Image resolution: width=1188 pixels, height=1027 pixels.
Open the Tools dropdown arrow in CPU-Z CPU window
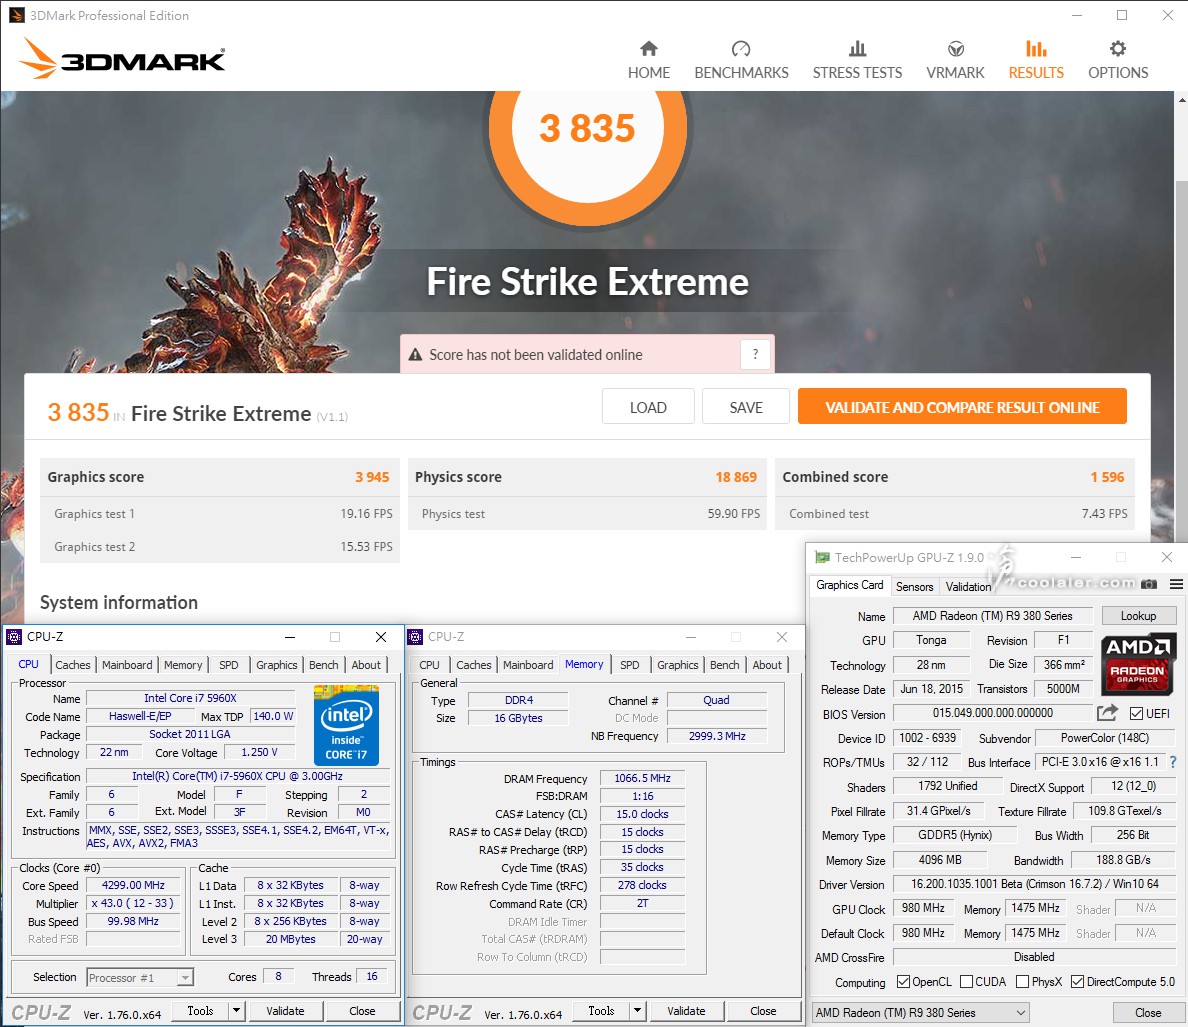(236, 1010)
